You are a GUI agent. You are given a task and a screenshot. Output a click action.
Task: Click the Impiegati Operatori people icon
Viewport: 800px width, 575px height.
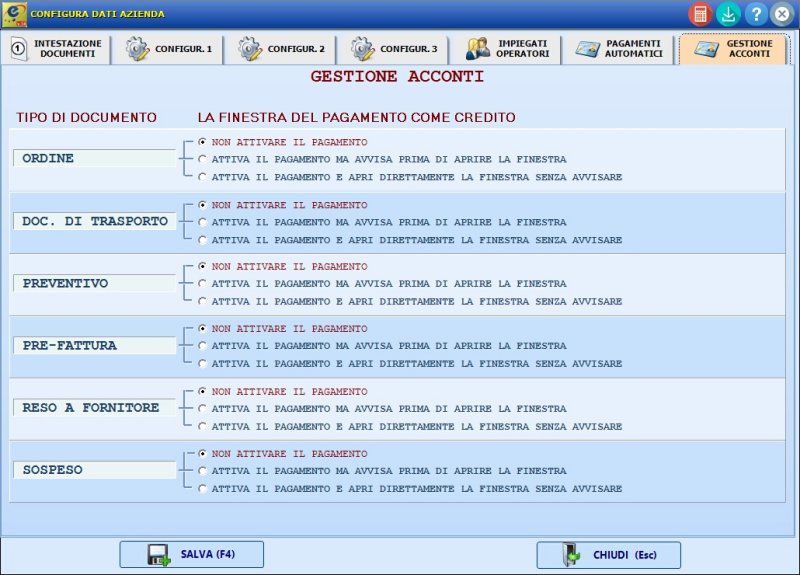tap(478, 49)
